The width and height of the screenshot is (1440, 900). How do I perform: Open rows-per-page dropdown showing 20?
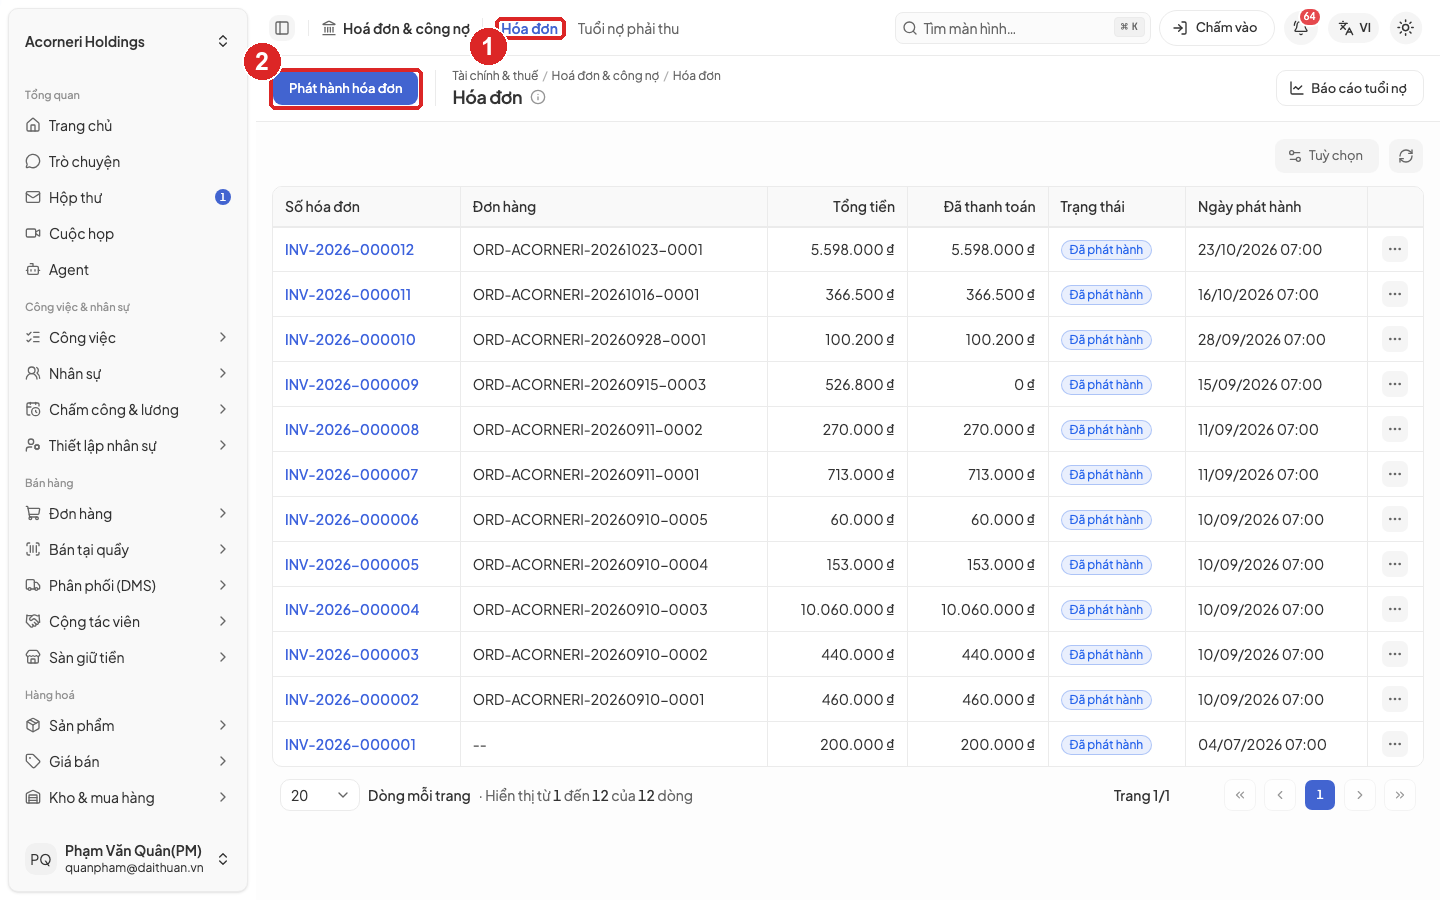(319, 795)
